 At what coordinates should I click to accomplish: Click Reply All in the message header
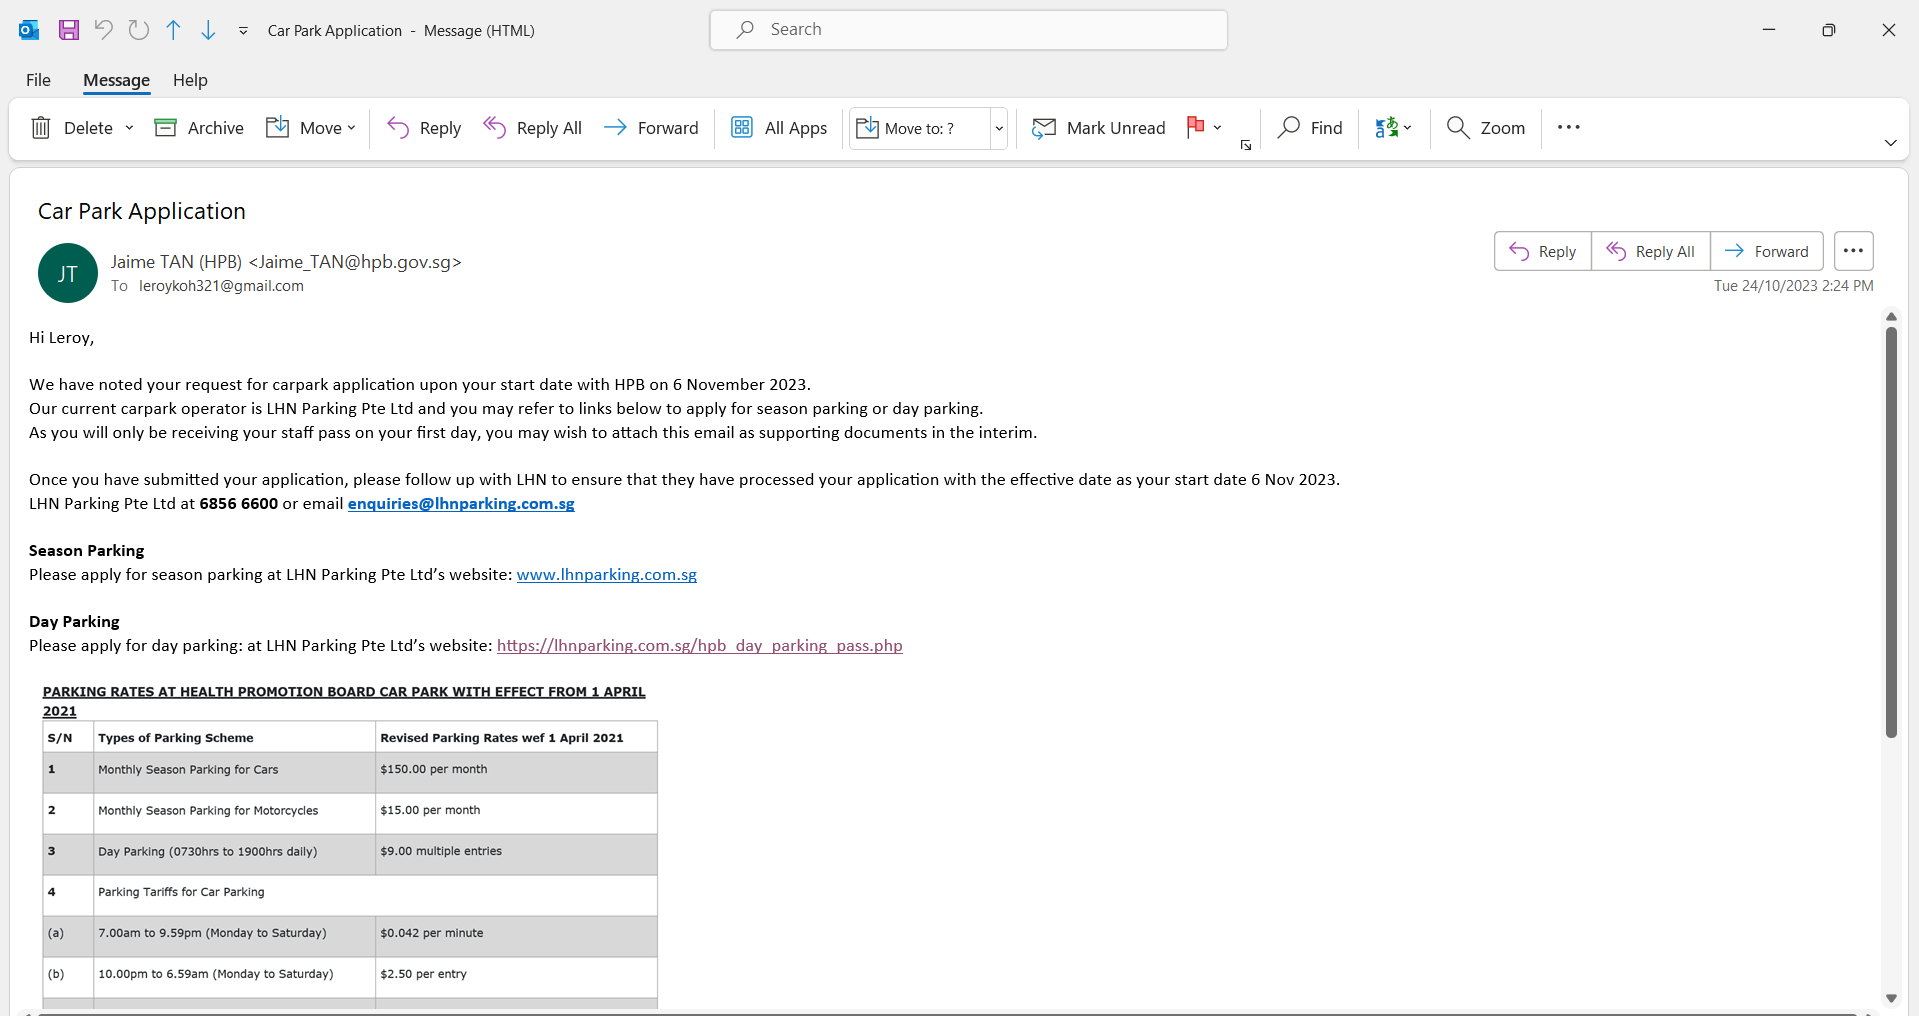(1651, 251)
